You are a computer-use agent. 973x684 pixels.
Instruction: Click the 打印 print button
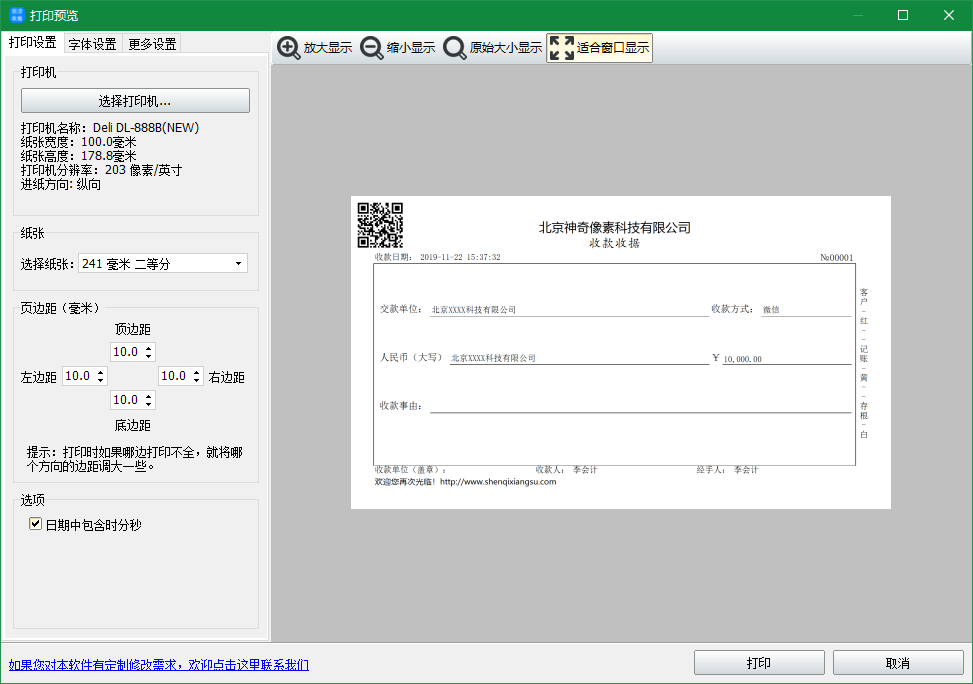(759, 663)
